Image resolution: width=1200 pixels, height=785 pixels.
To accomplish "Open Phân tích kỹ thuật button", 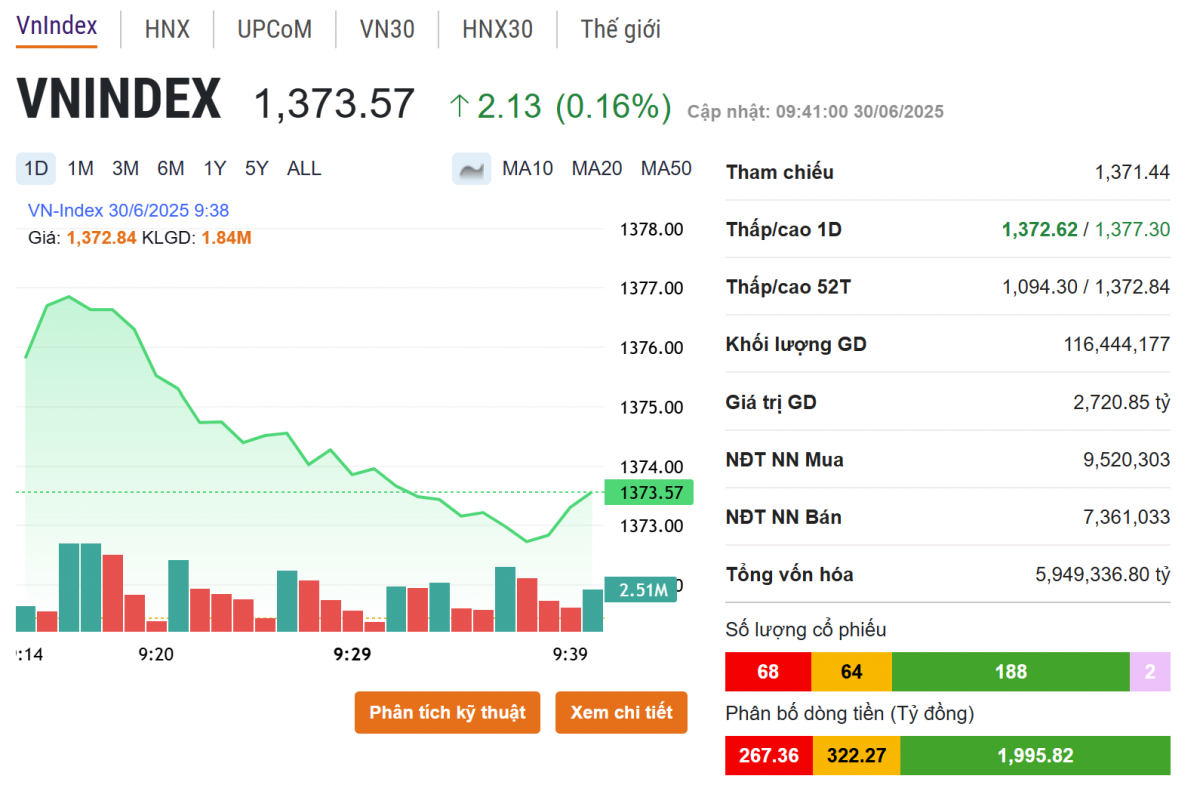I will 447,713.
